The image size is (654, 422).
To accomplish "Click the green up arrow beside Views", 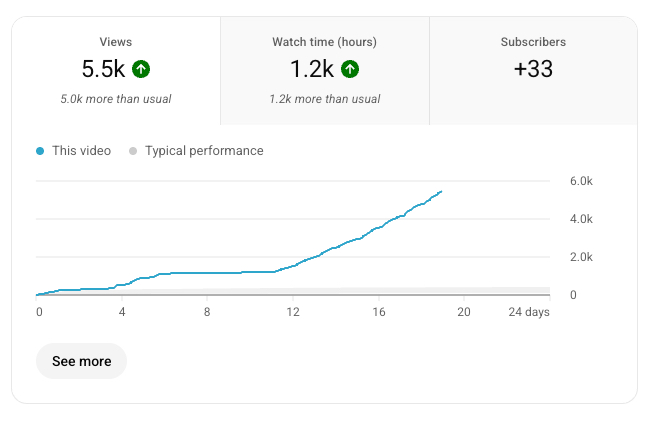I will [x=141, y=69].
